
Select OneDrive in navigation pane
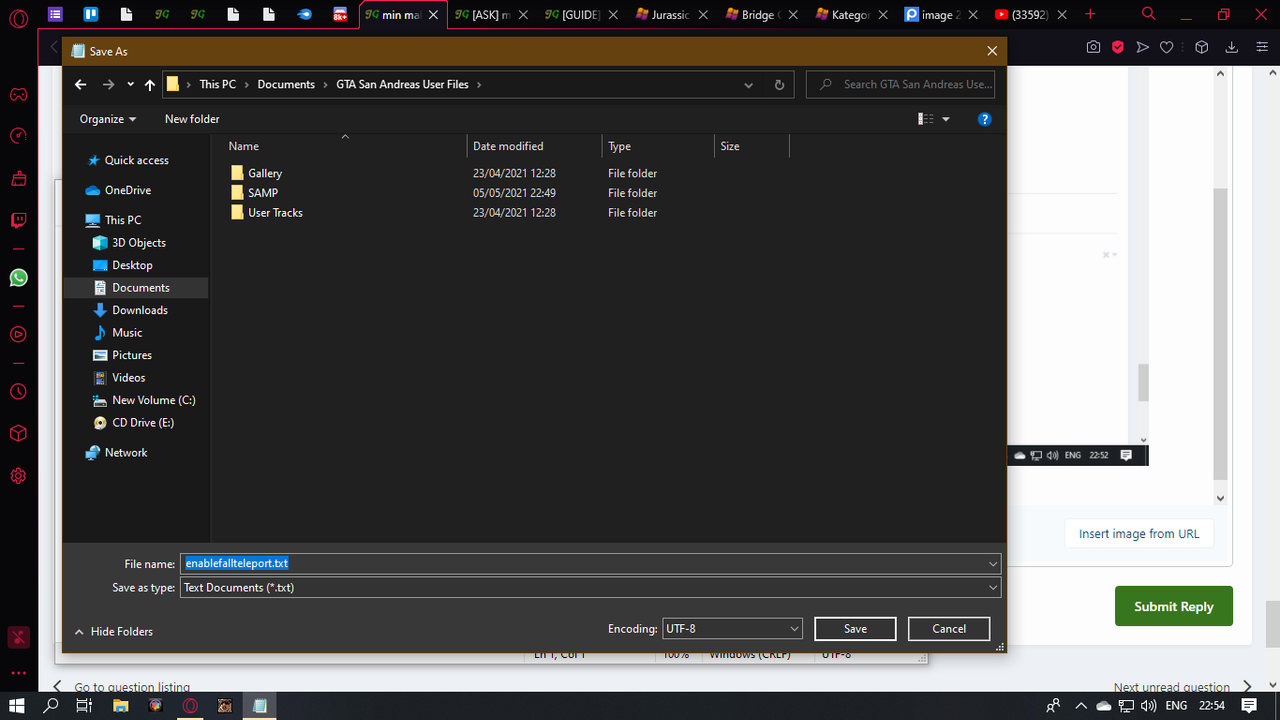(128, 190)
